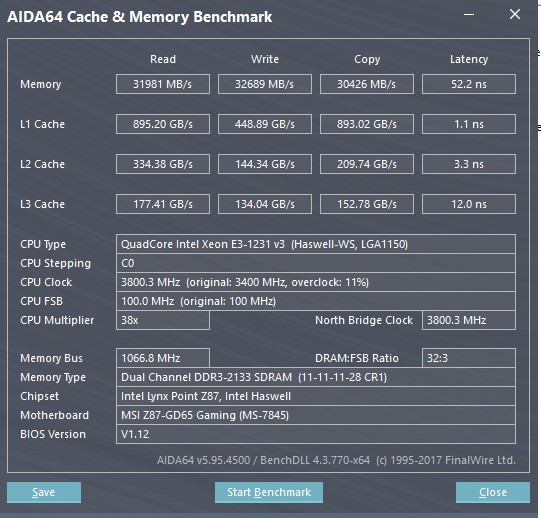Click the CPU FSB field 100.0 MHz

tap(316, 301)
